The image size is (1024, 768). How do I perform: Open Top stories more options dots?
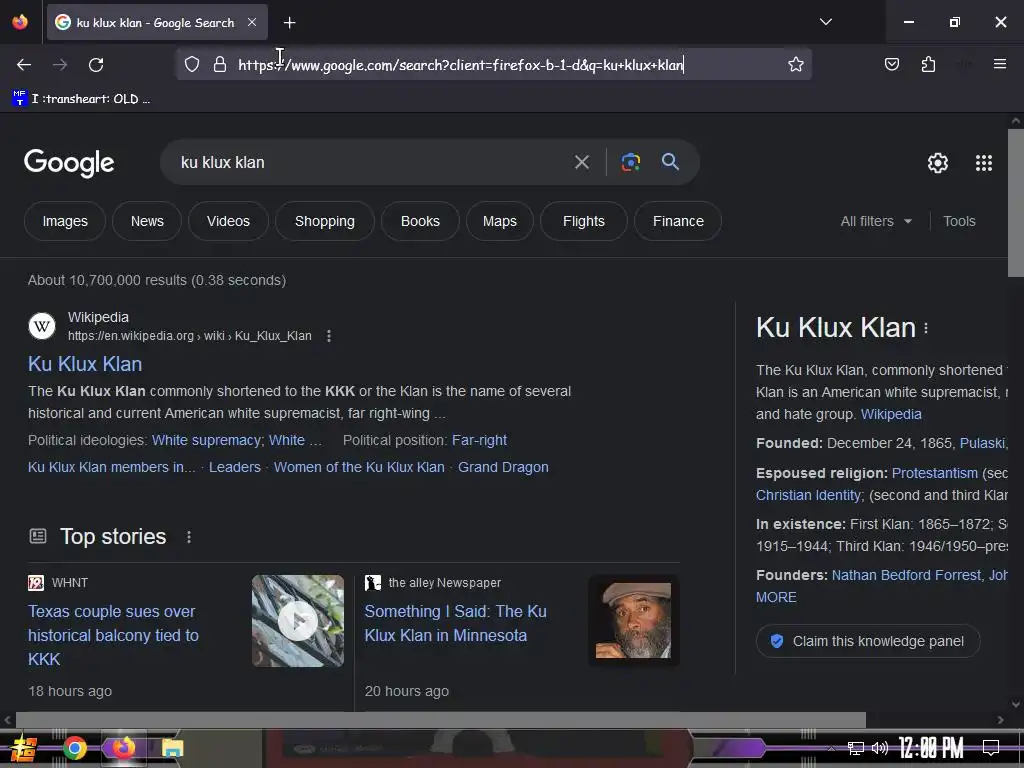click(189, 537)
